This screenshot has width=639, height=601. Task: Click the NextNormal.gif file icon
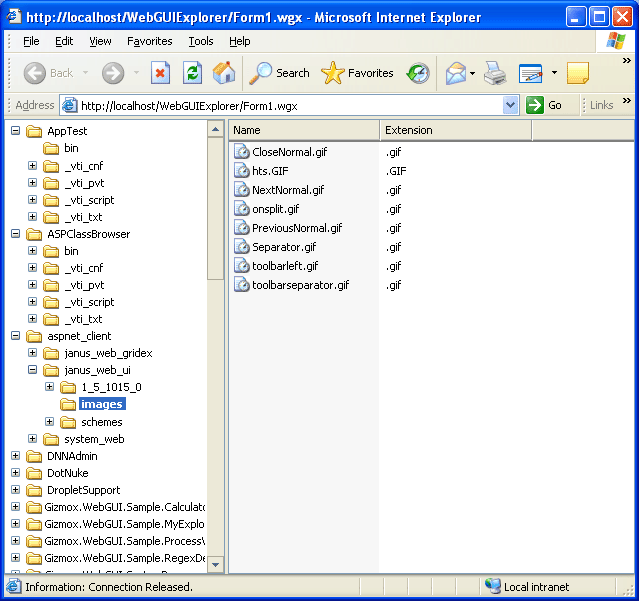pyautogui.click(x=242, y=190)
